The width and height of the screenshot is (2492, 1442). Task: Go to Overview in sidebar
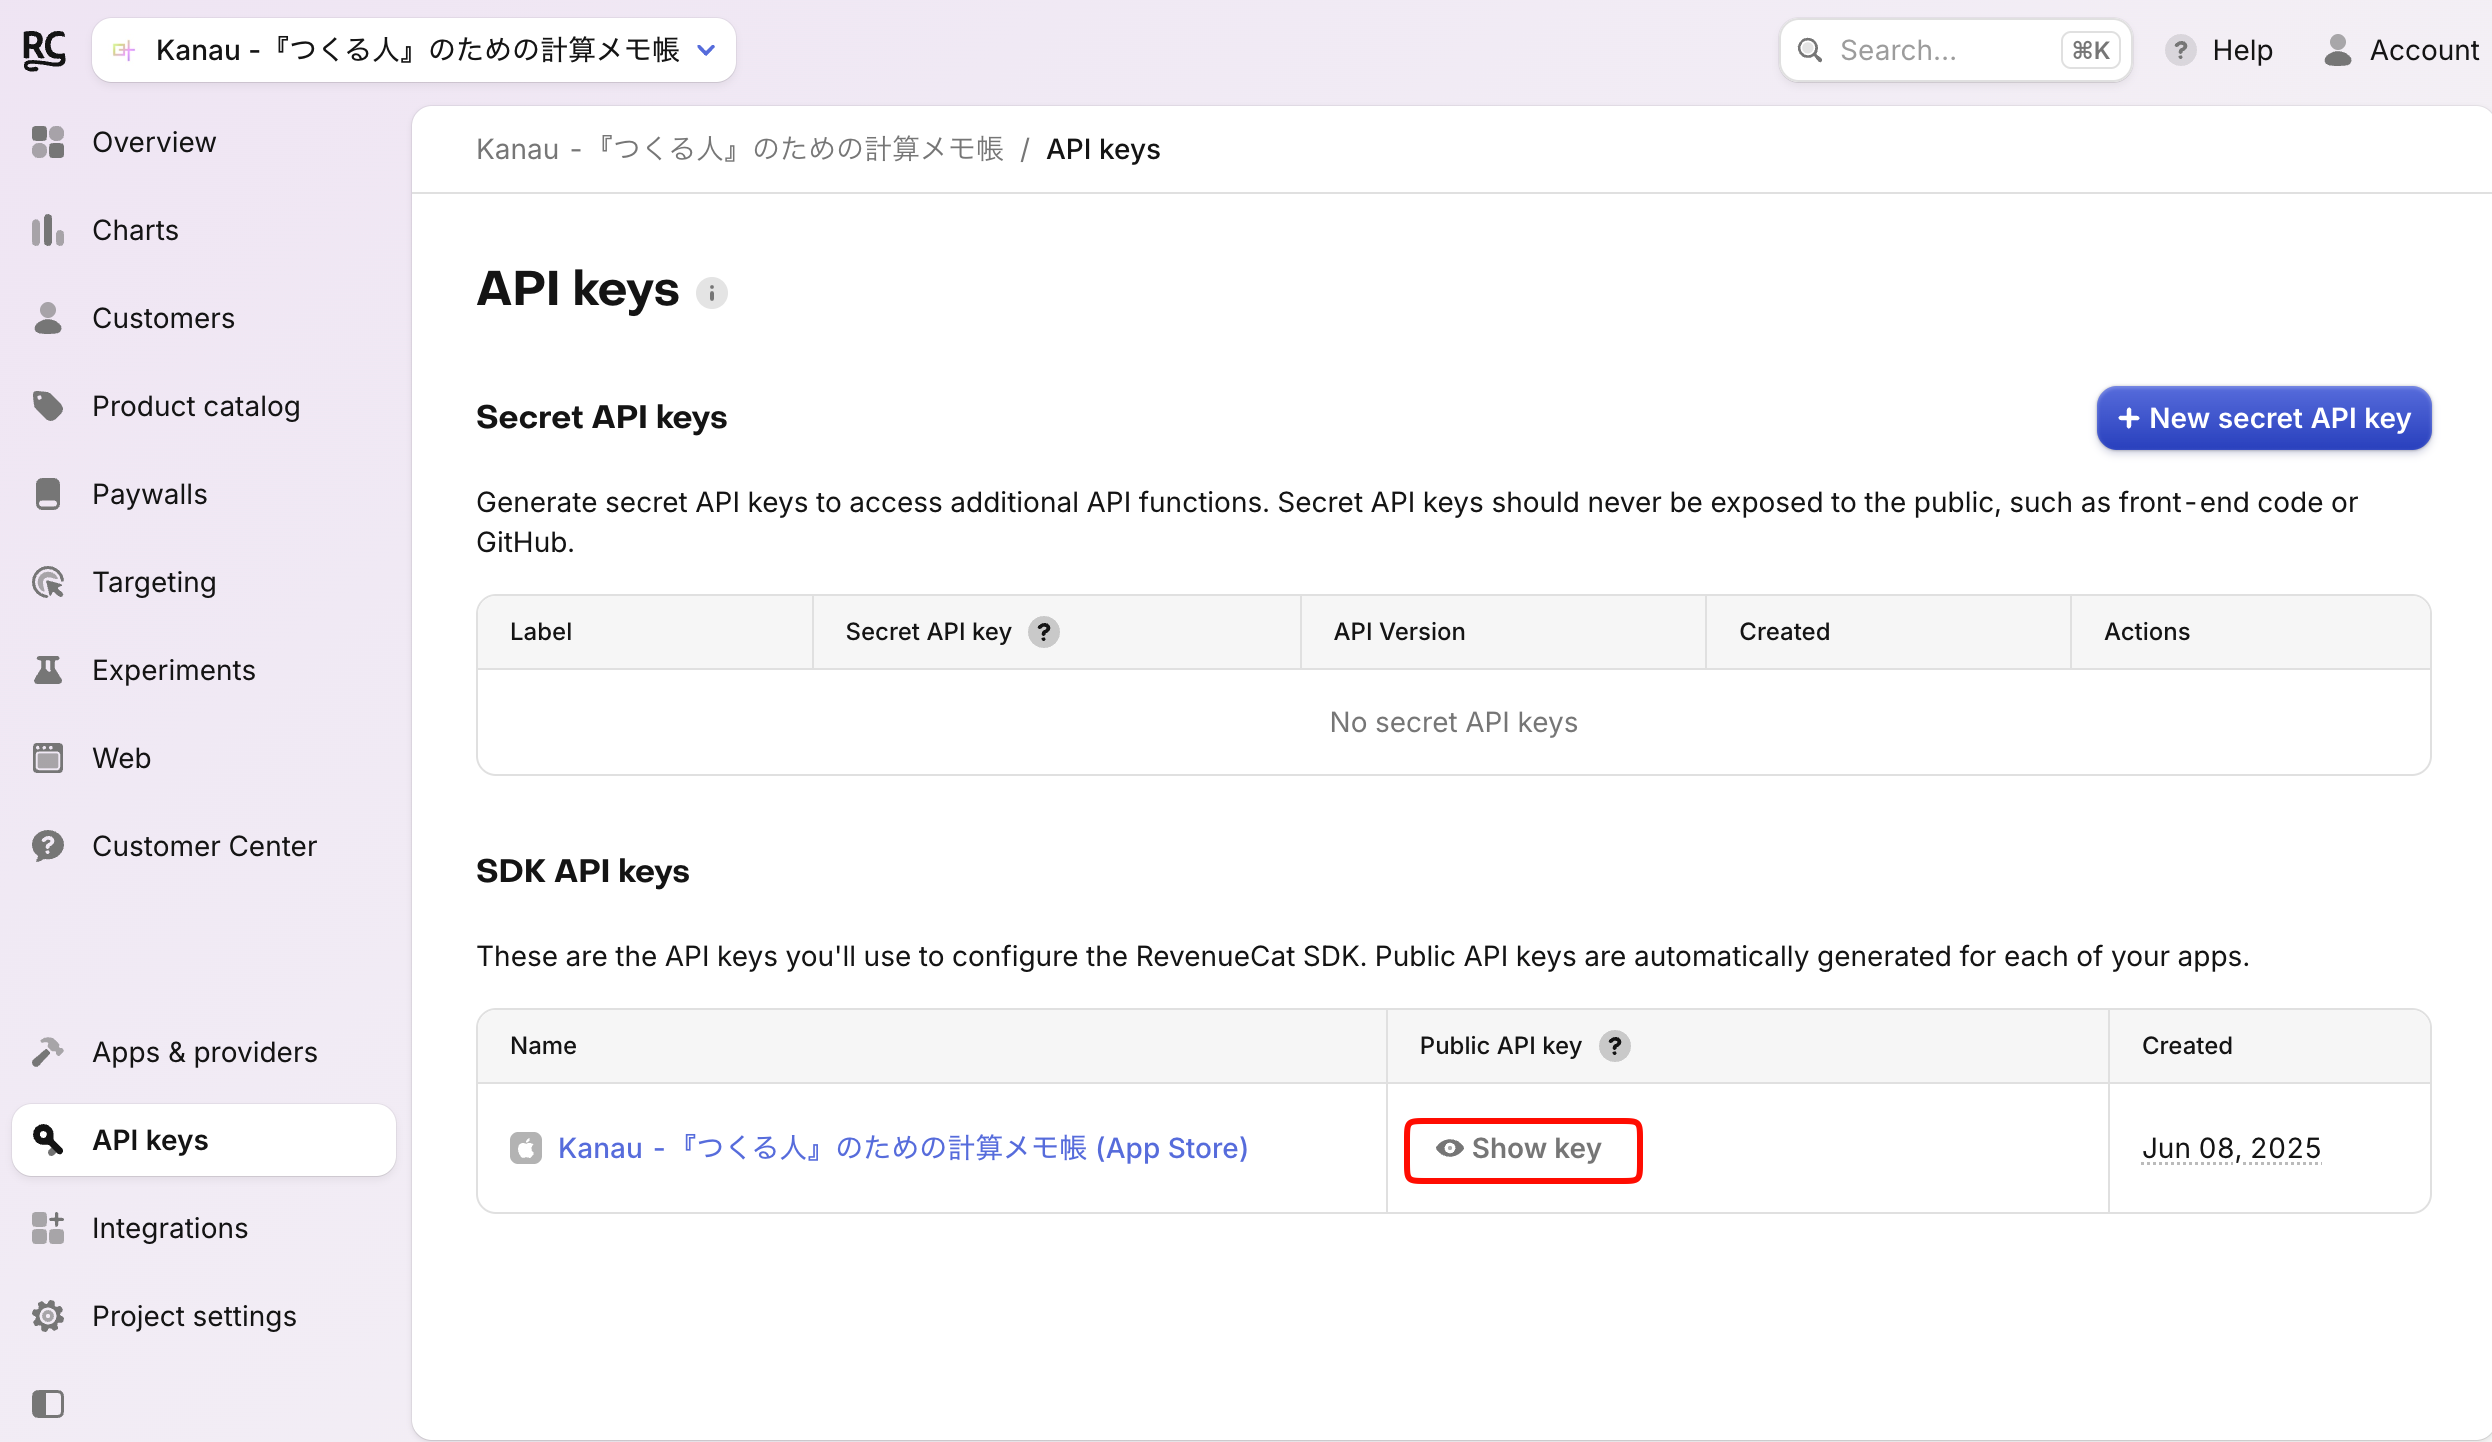154,142
